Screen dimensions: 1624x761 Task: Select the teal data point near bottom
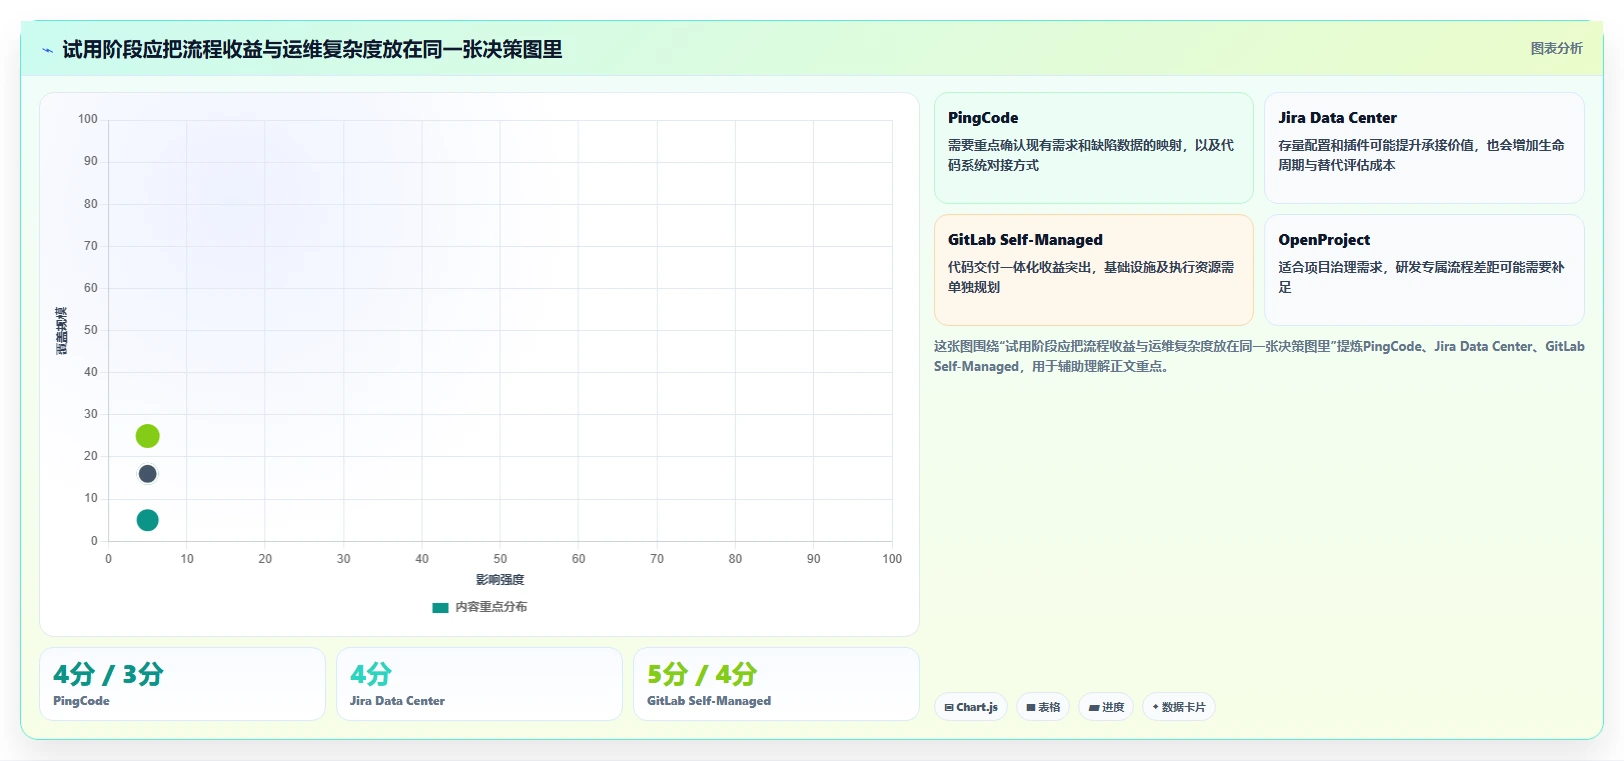pos(147,520)
